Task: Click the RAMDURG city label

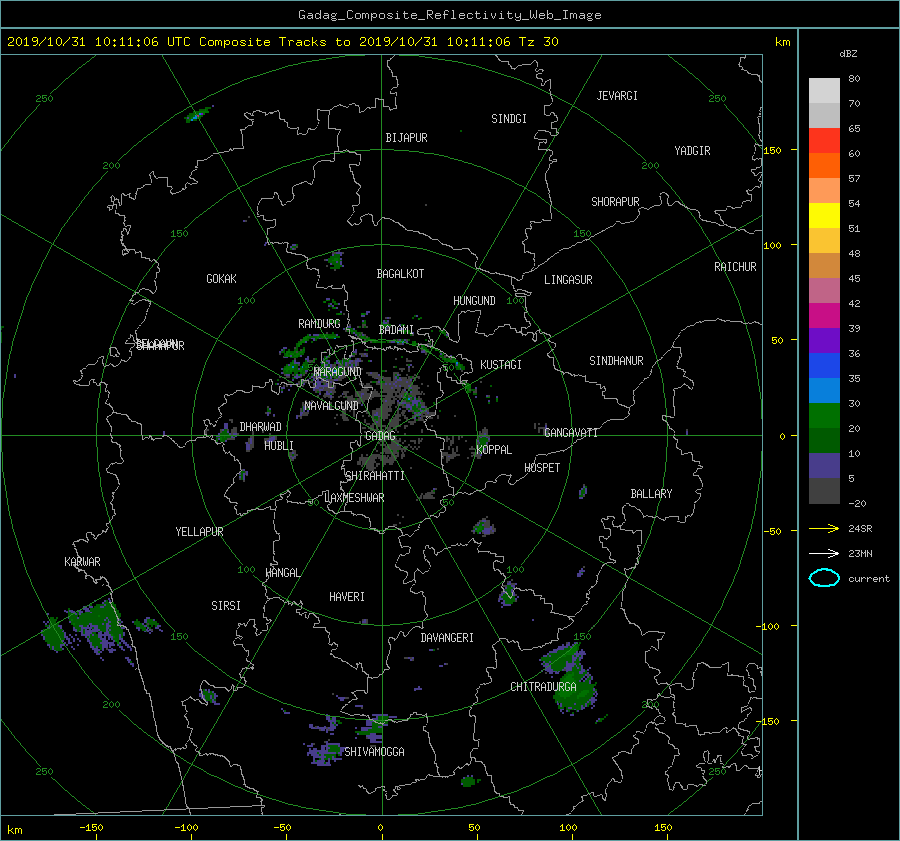Action: 319,324
